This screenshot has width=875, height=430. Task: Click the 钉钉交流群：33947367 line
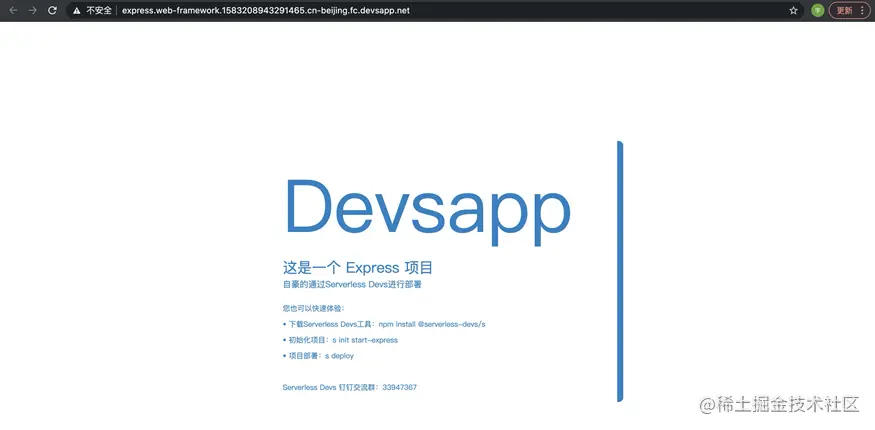[350, 387]
